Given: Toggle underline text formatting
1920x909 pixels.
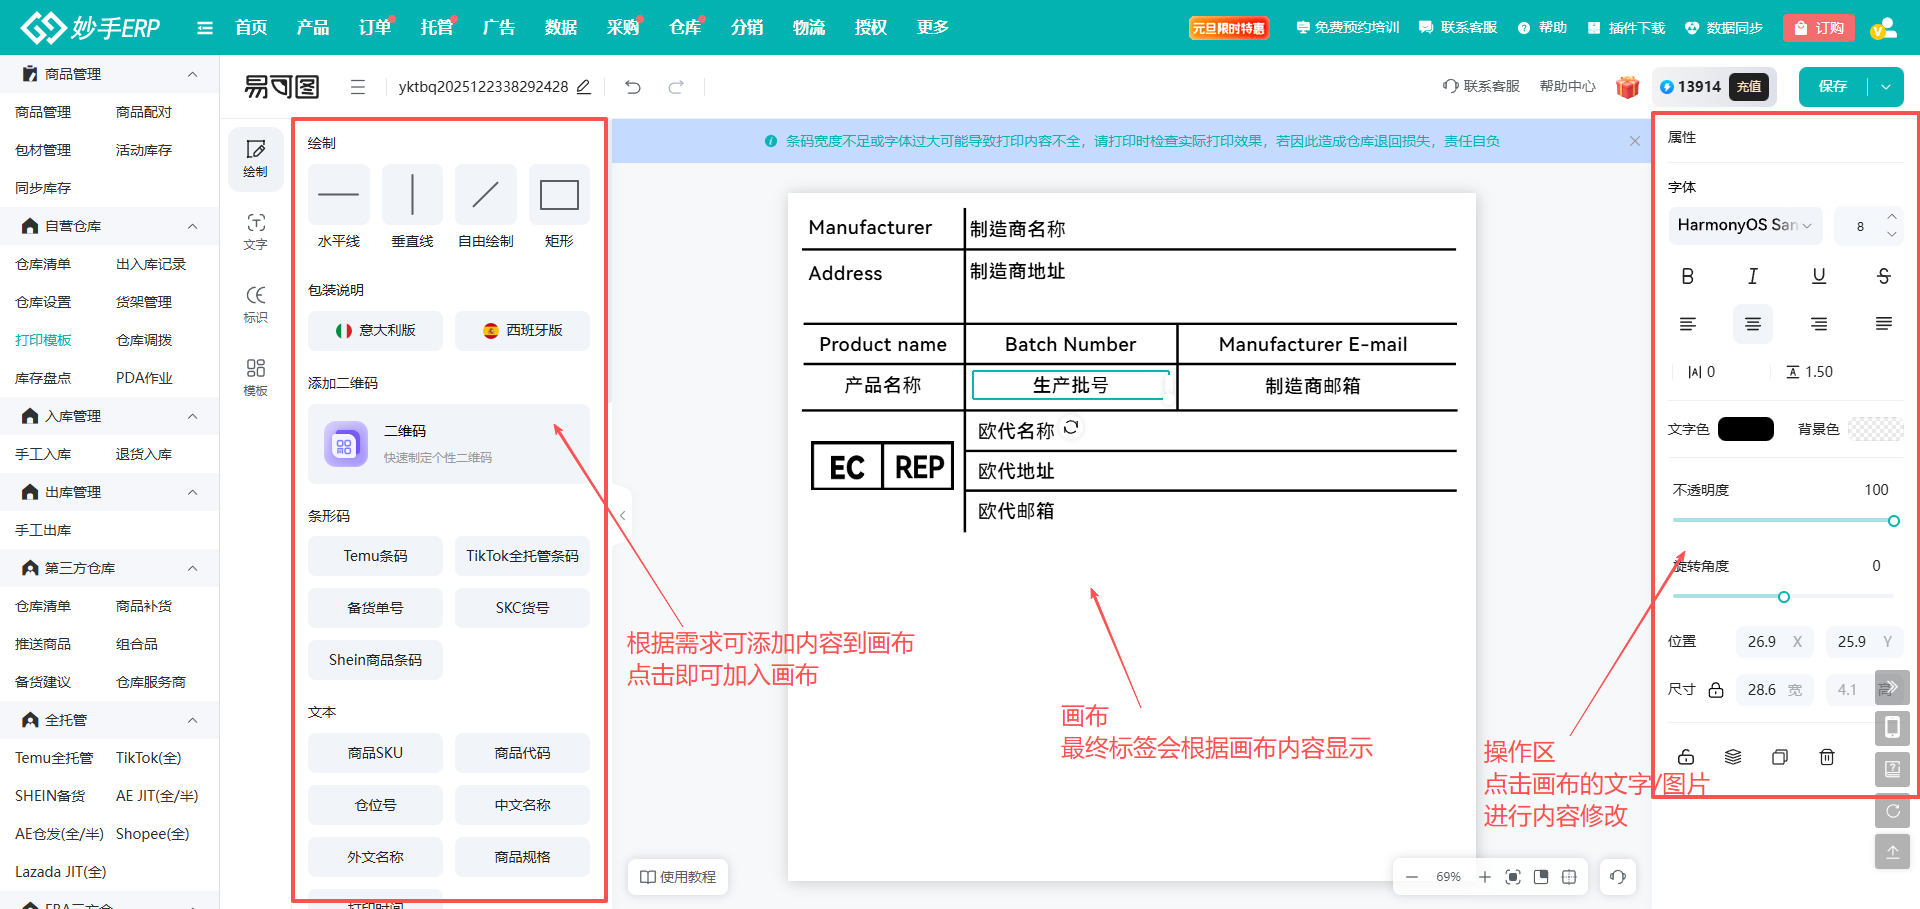Looking at the screenshot, I should tap(1819, 276).
